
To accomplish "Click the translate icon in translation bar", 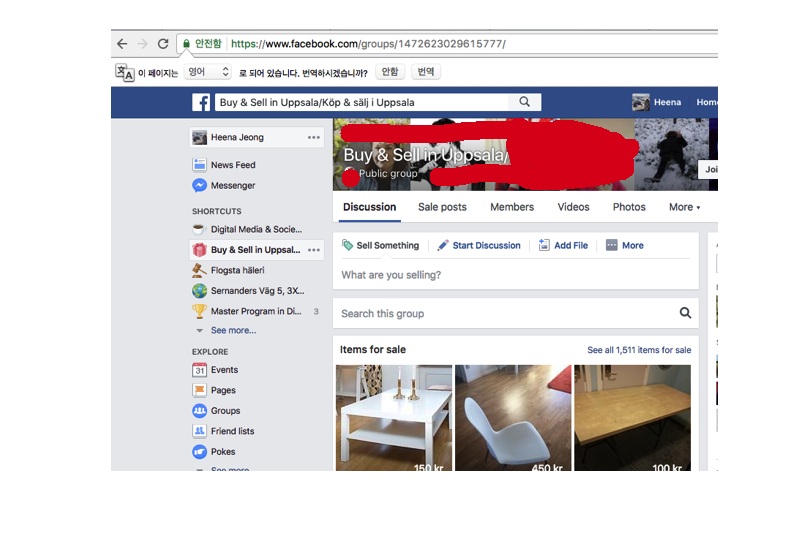I will click(x=124, y=72).
